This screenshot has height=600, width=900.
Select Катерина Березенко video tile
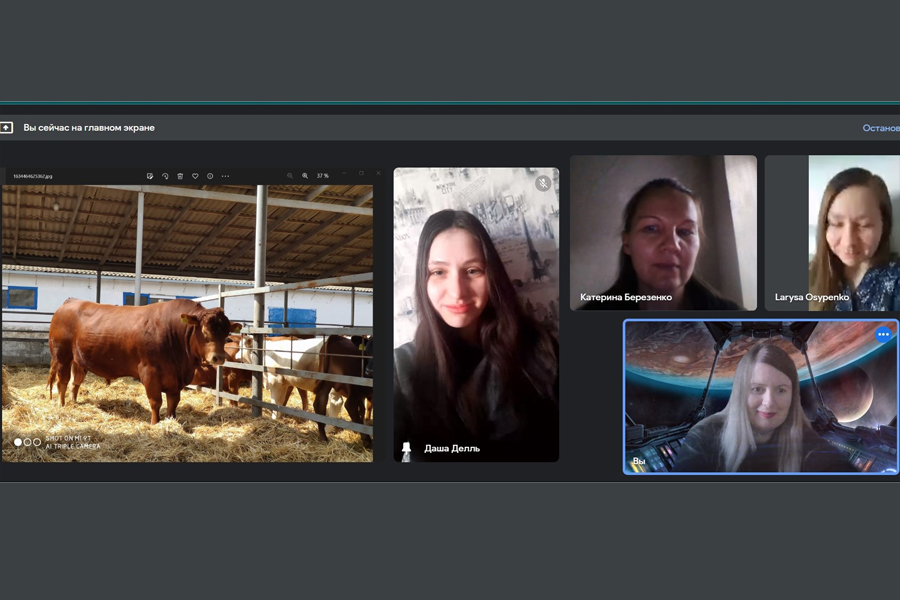tap(663, 233)
